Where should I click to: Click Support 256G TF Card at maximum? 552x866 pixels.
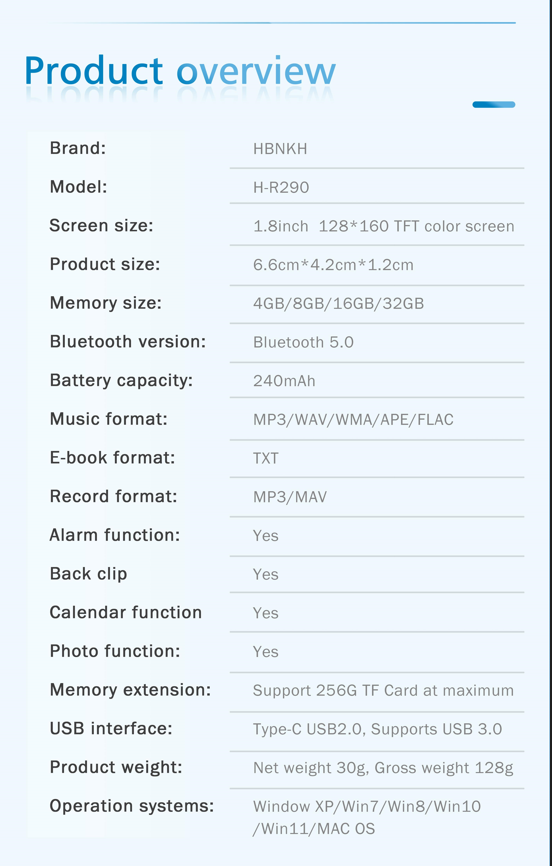pyautogui.click(x=383, y=690)
